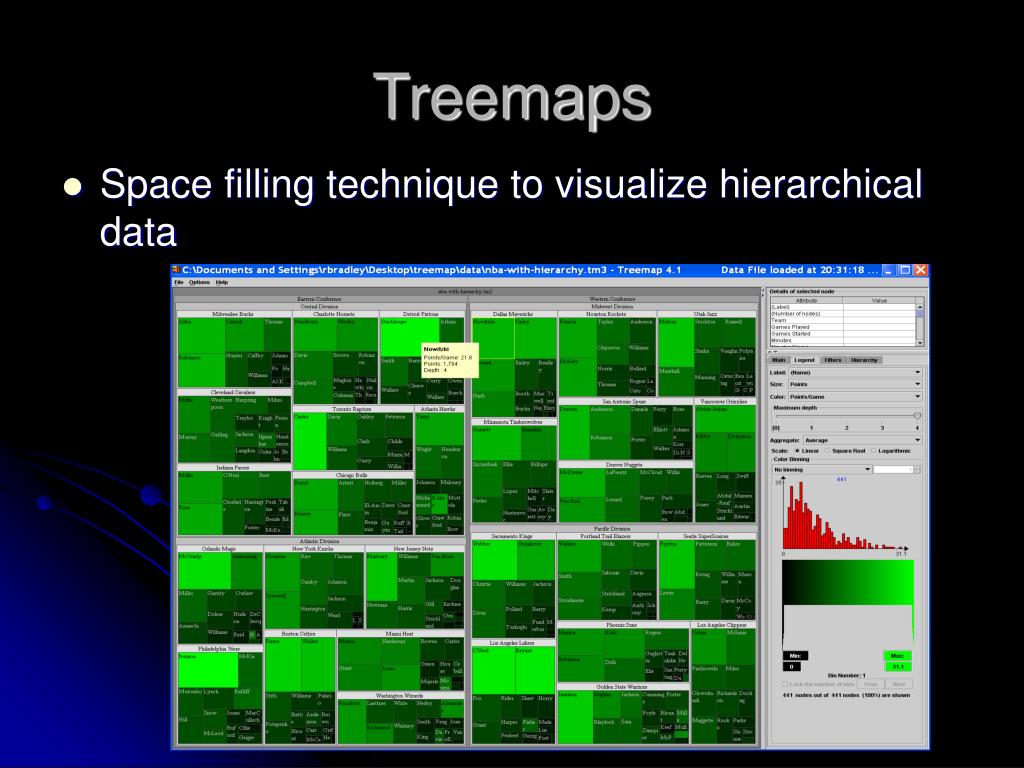This screenshot has height=768, width=1024.
Task: Click the New York Knicks team header
Action: 313,549
